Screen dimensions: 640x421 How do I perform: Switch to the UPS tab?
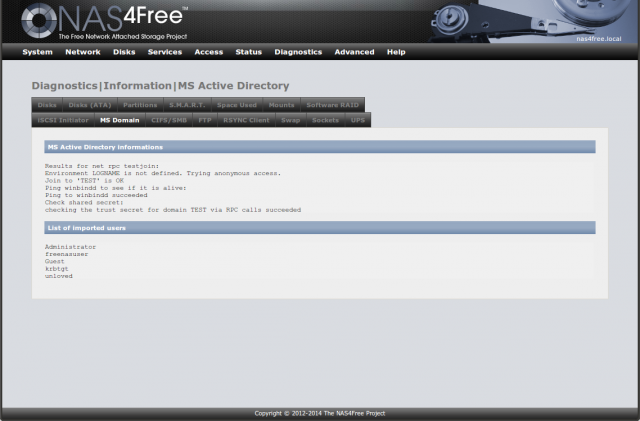coord(358,120)
